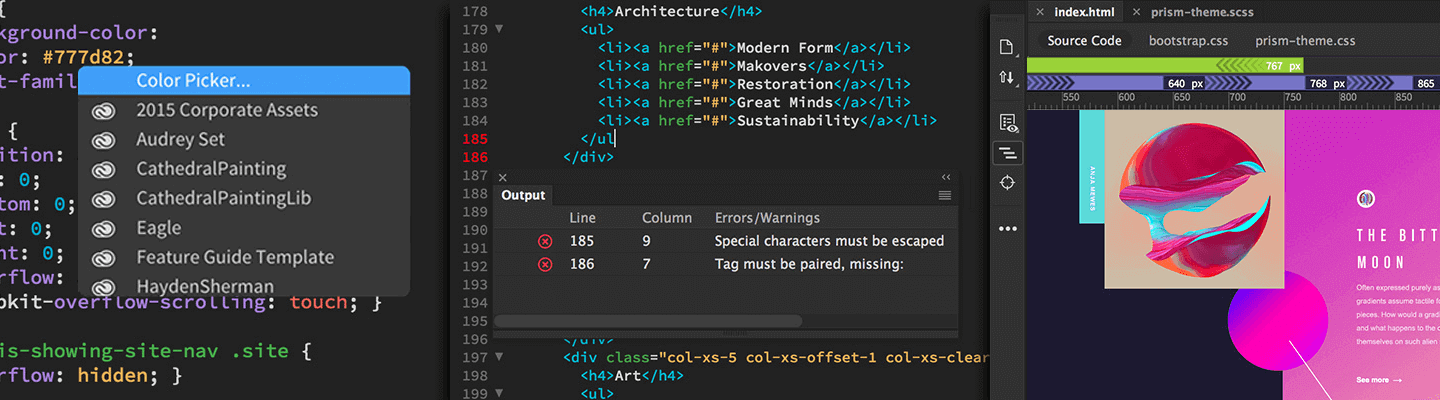
Task: Select the format source code icon
Action: (x=1007, y=153)
